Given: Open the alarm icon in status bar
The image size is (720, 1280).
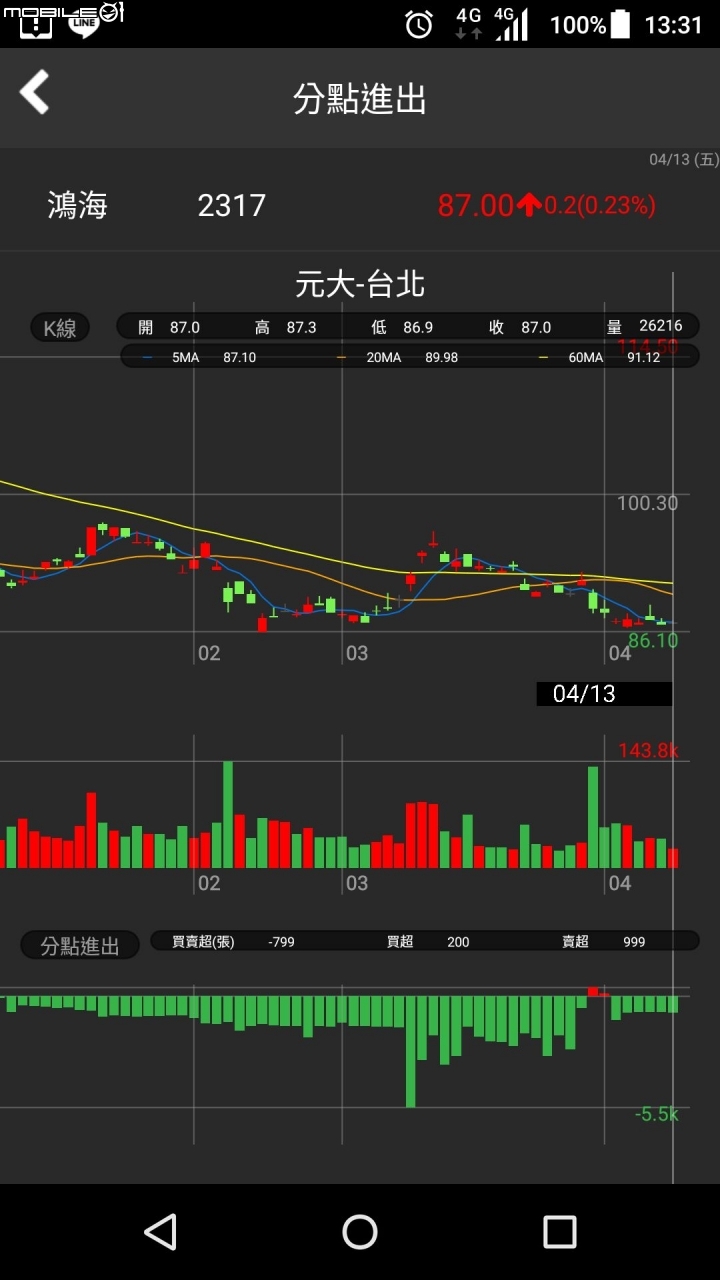Looking at the screenshot, I should [x=419, y=24].
